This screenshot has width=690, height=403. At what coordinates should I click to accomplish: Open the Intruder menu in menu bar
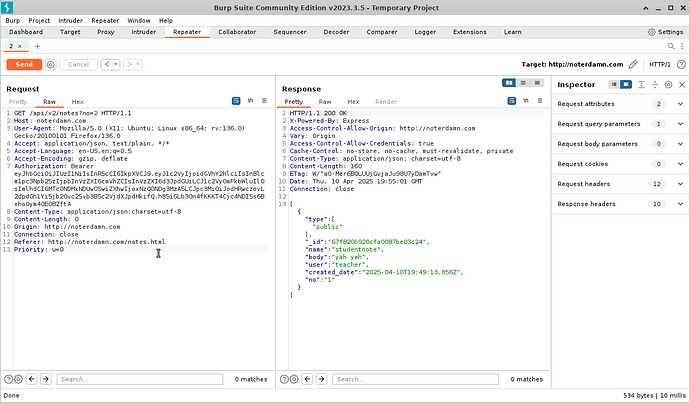tap(70, 21)
